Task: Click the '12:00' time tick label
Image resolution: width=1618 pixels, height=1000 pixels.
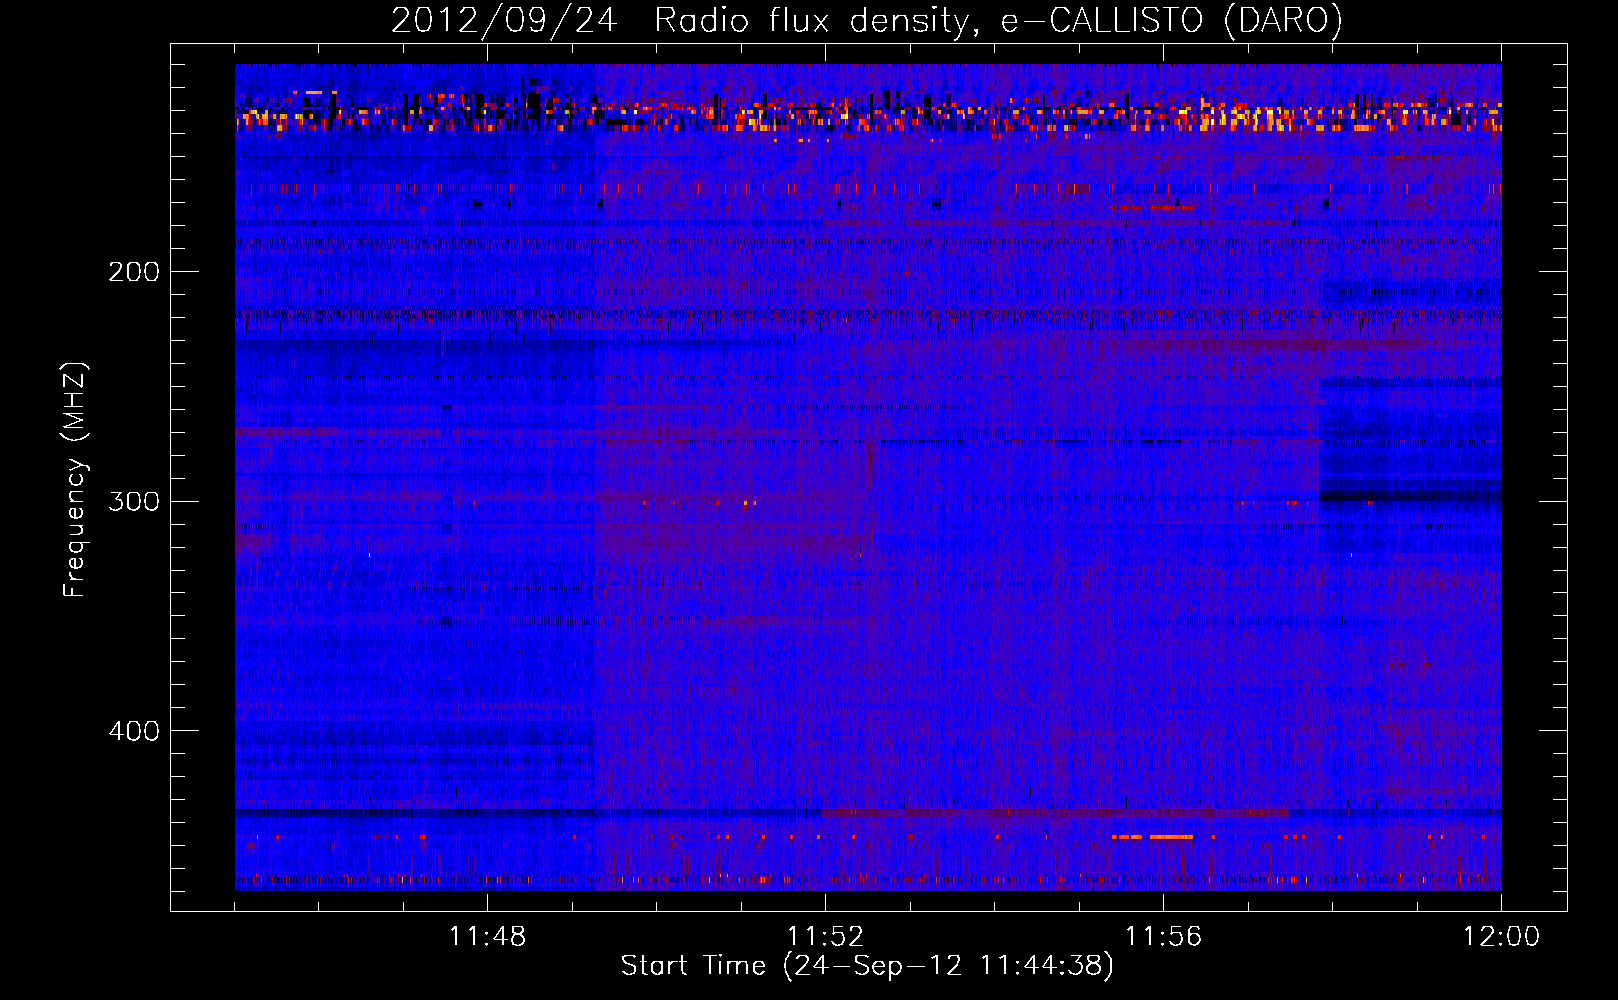Action: coord(1501,937)
